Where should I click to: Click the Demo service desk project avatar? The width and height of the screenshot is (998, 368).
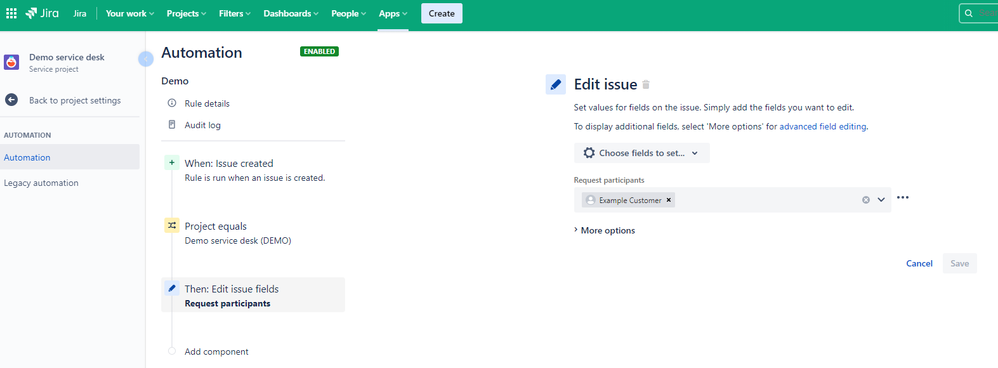11,62
